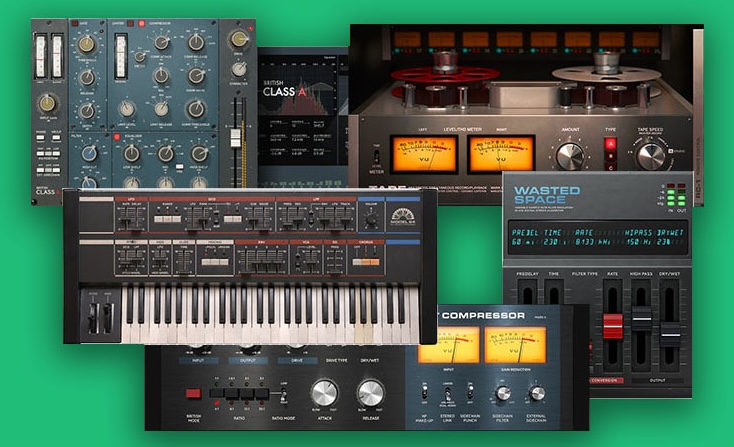Click the silver tape reel on the tape machine
This screenshot has width=734, height=447.
point(608,74)
